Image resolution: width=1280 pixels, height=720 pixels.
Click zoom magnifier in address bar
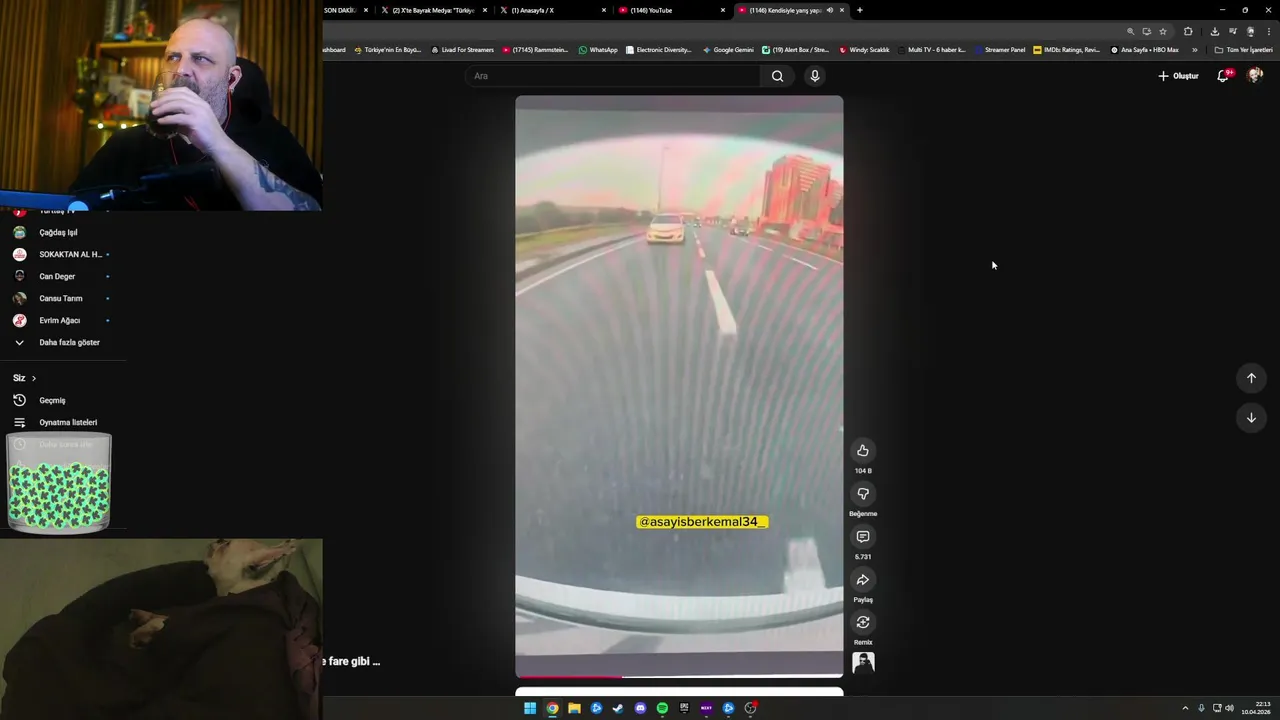(1131, 31)
